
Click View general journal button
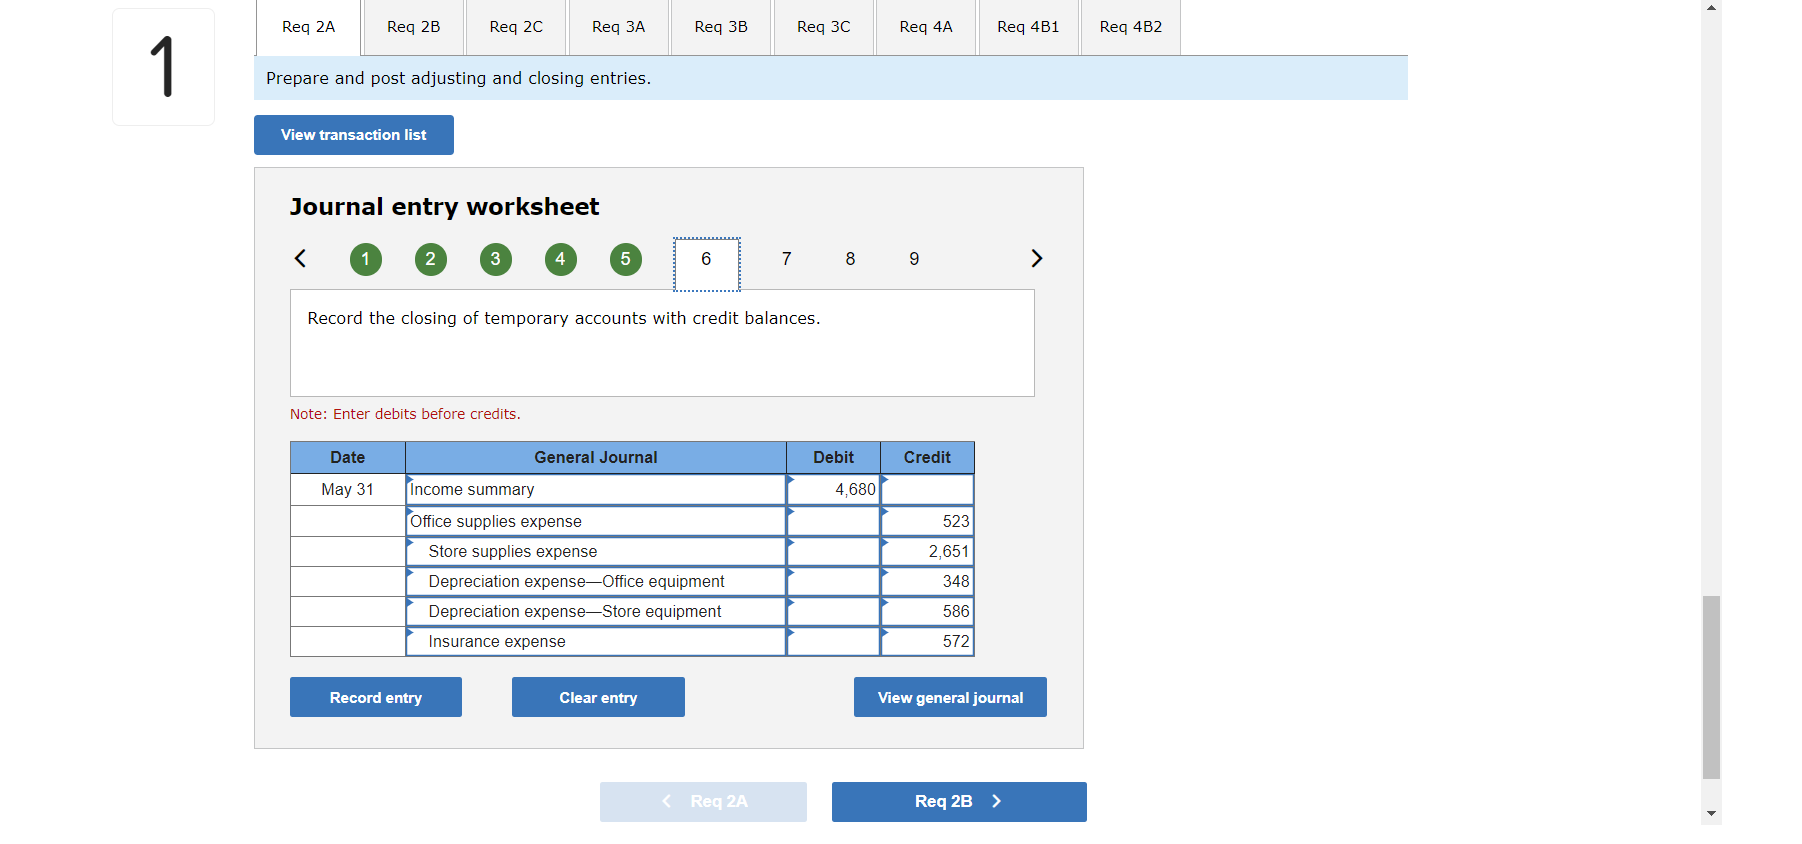pos(950,697)
